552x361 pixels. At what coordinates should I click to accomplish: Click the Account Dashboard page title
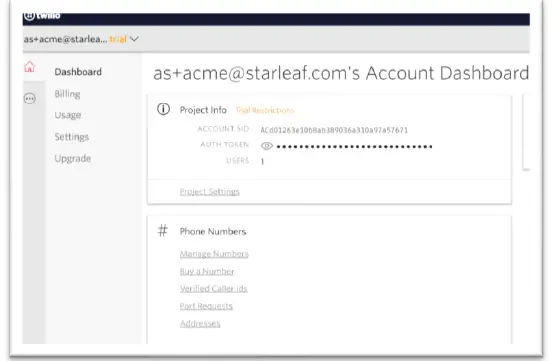tap(341, 73)
